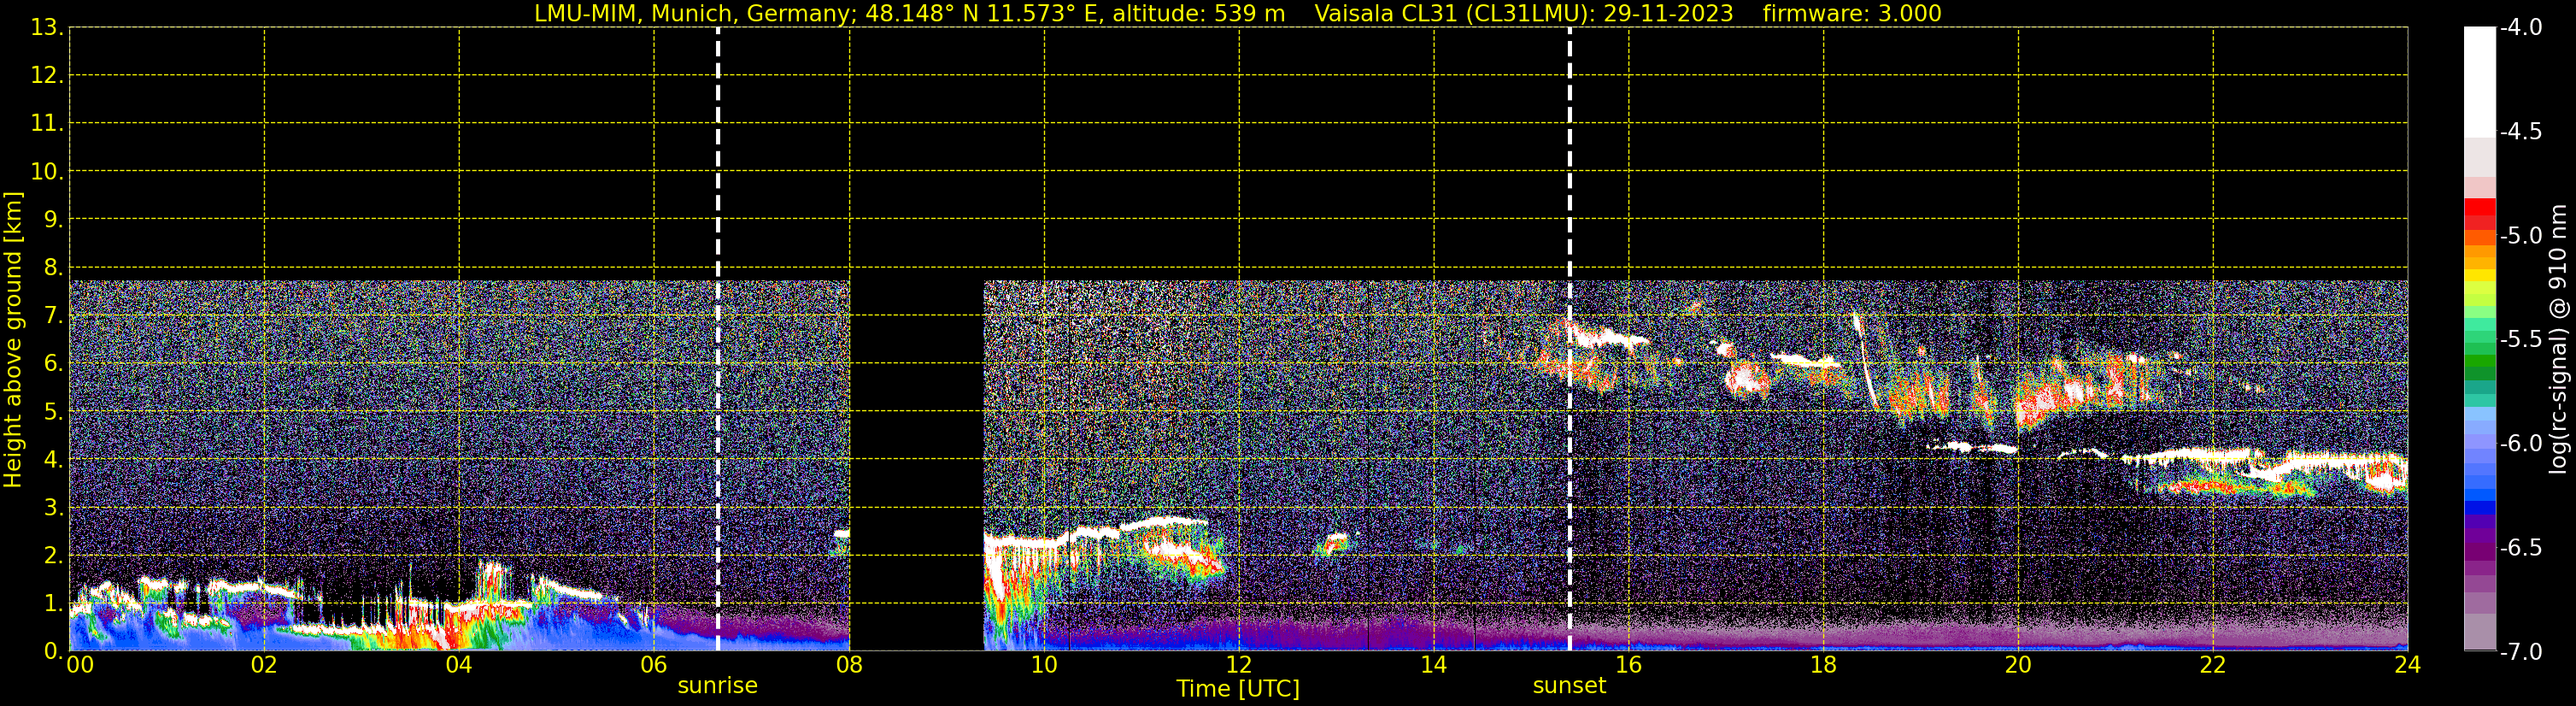Click the '-5.5' colorbar tick label

coord(2520,339)
